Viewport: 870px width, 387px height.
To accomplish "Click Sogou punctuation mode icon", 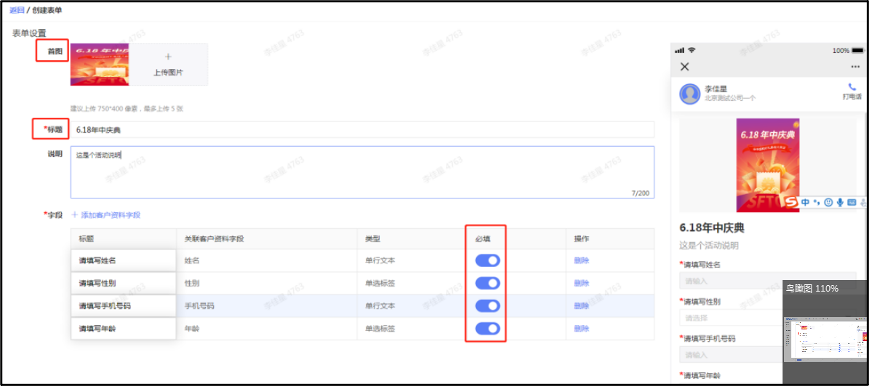I will [816, 203].
